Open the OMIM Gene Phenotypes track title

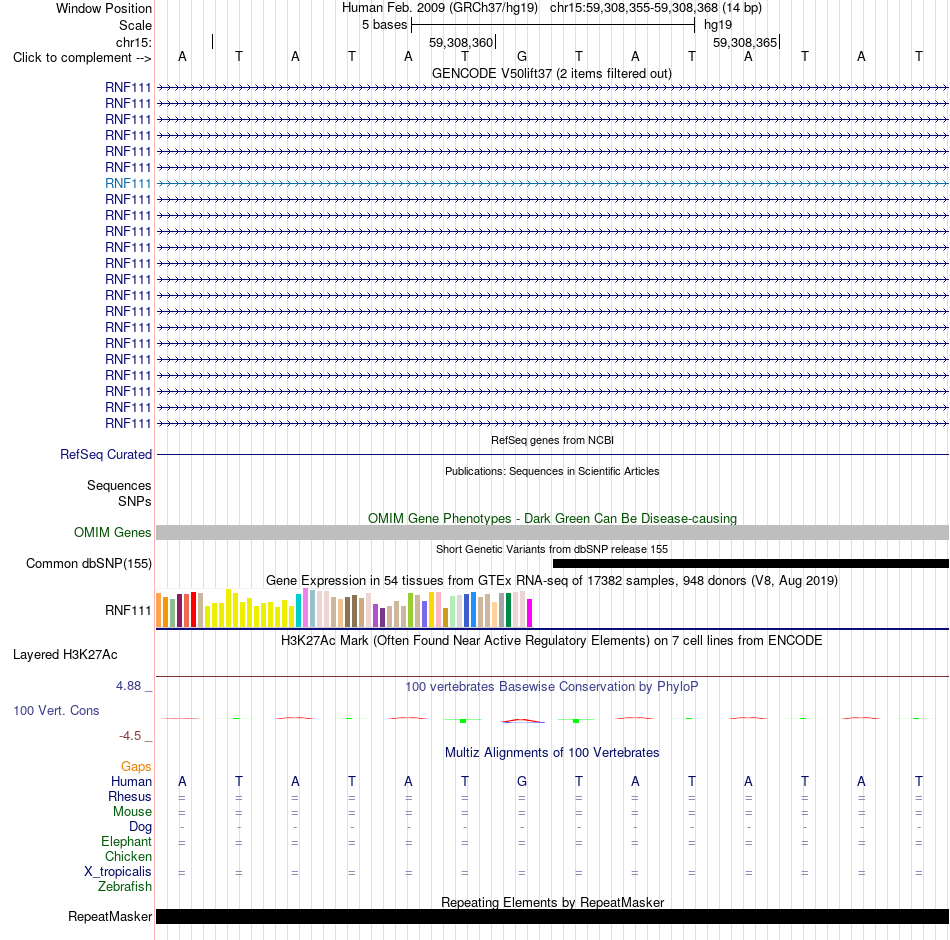552,518
